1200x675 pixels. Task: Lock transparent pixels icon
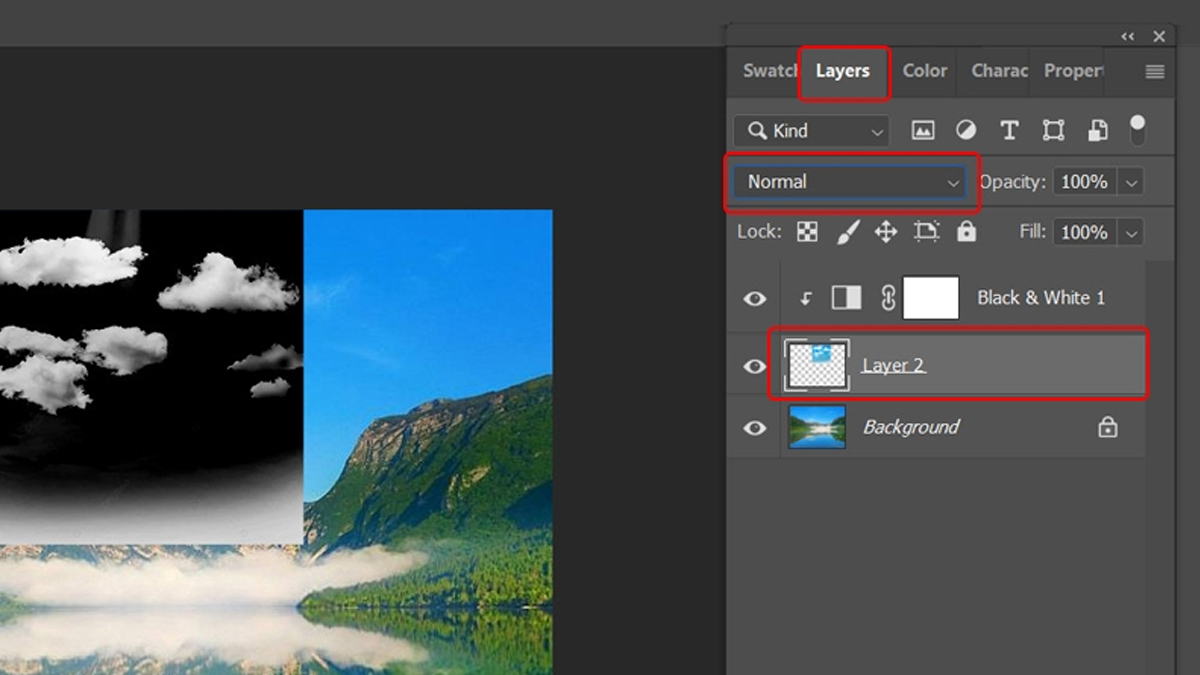pos(807,232)
